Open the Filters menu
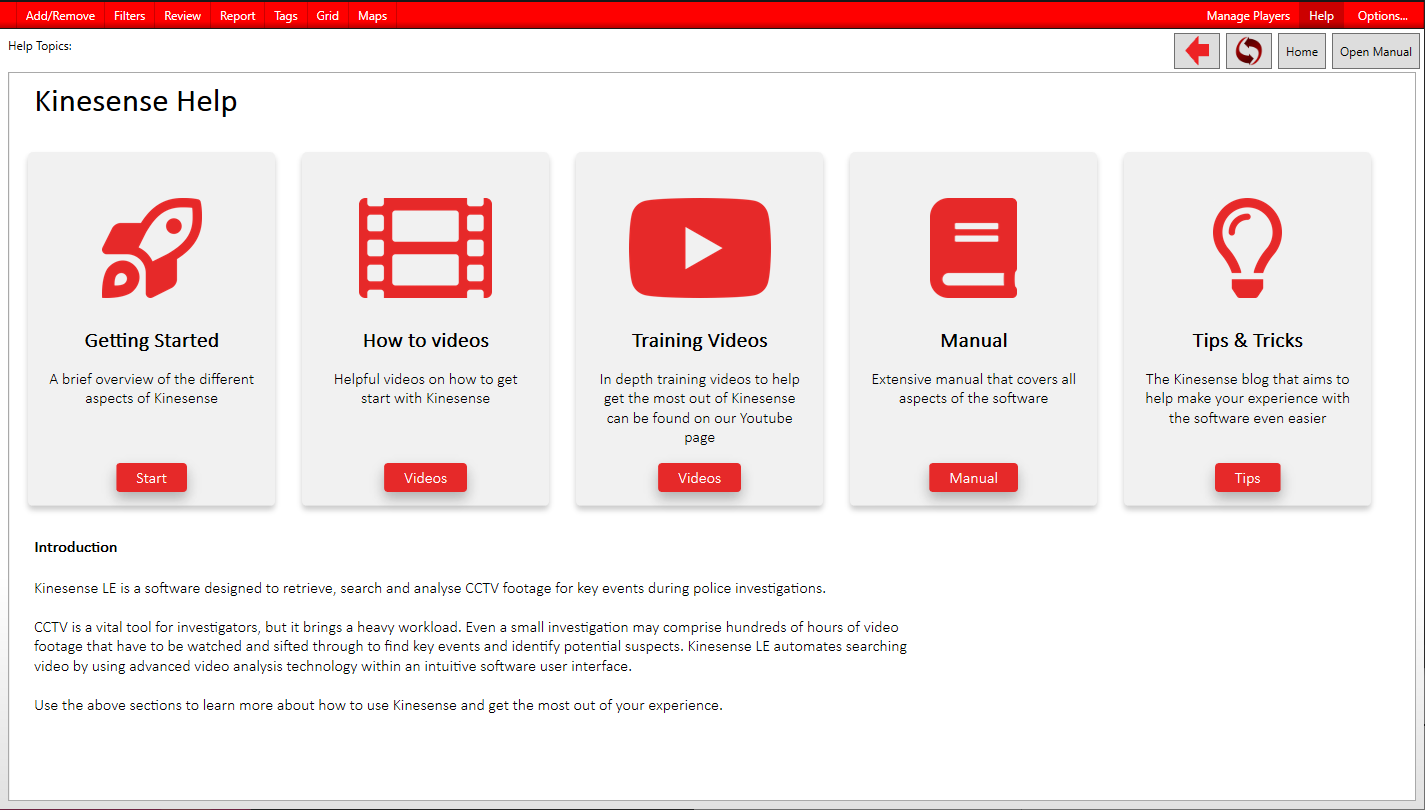 [130, 15]
